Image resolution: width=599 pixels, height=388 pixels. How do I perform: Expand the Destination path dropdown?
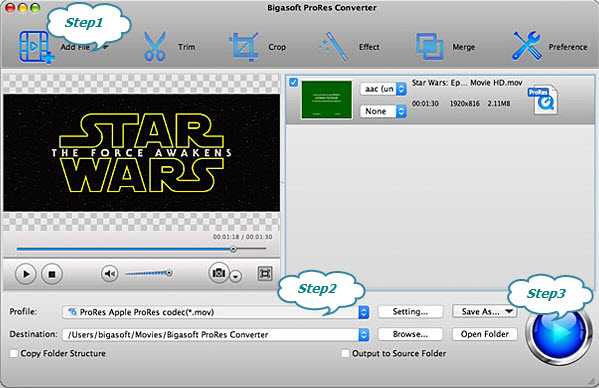coord(364,335)
